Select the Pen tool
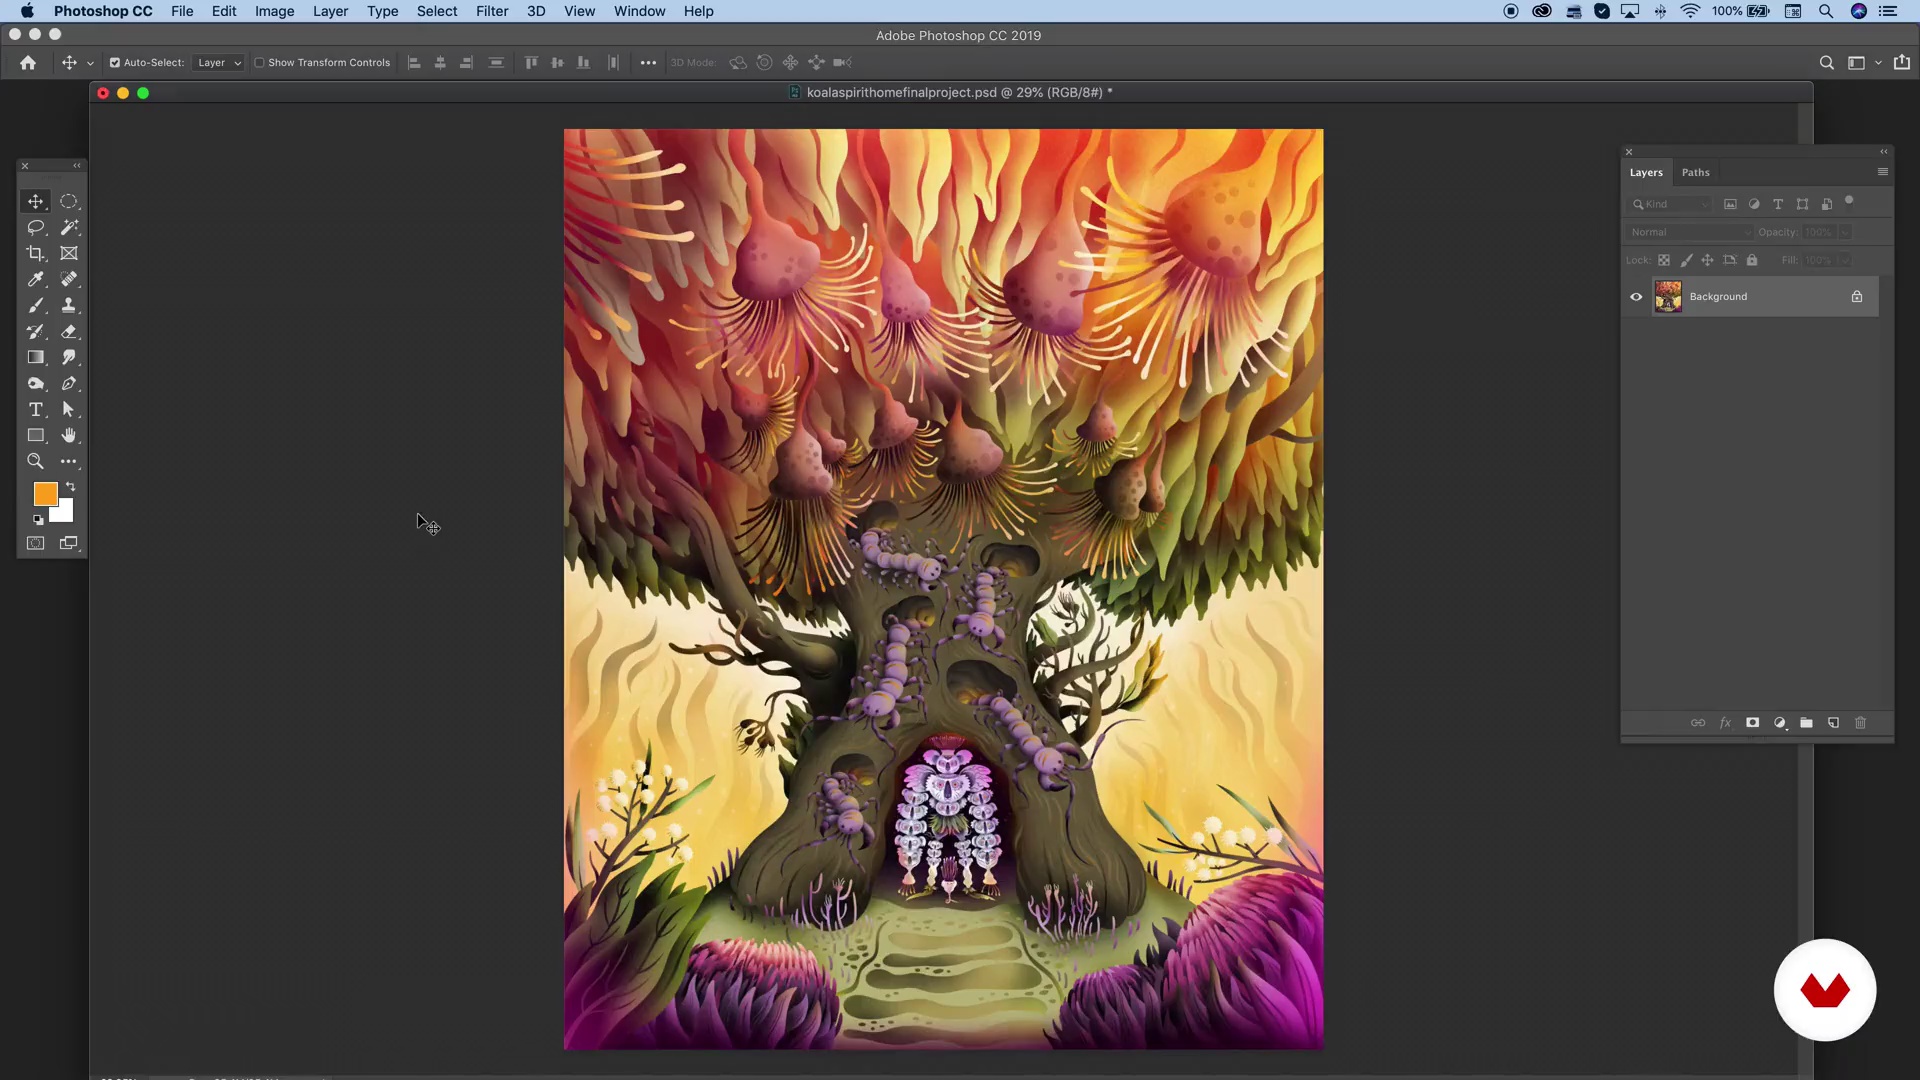The image size is (1920, 1080). (x=69, y=383)
